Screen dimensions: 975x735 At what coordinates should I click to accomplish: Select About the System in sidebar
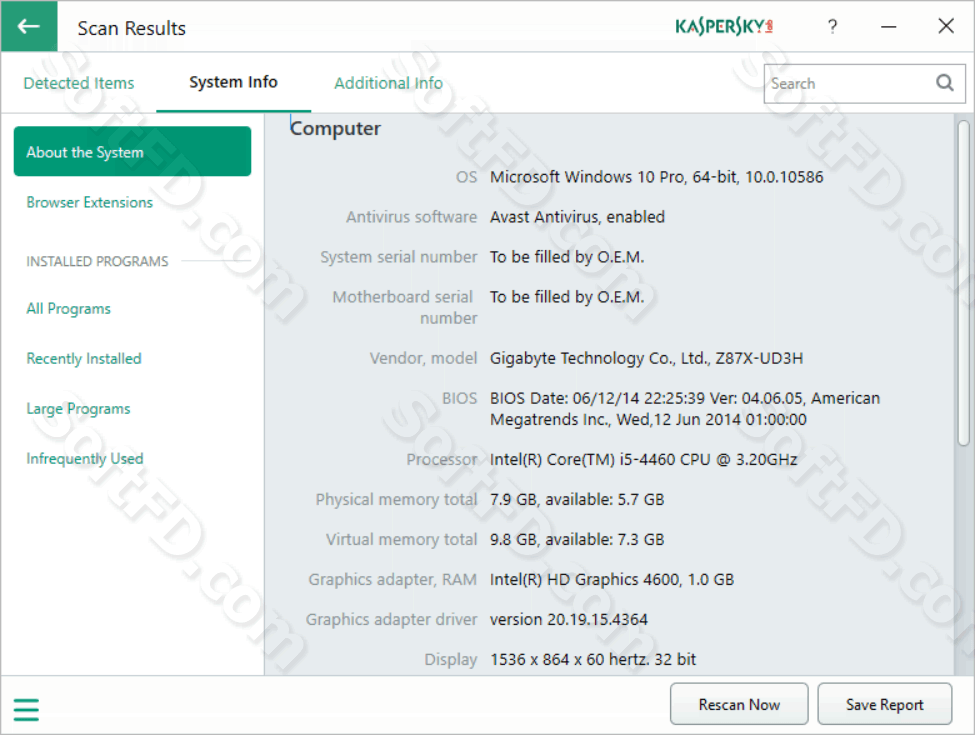[132, 152]
